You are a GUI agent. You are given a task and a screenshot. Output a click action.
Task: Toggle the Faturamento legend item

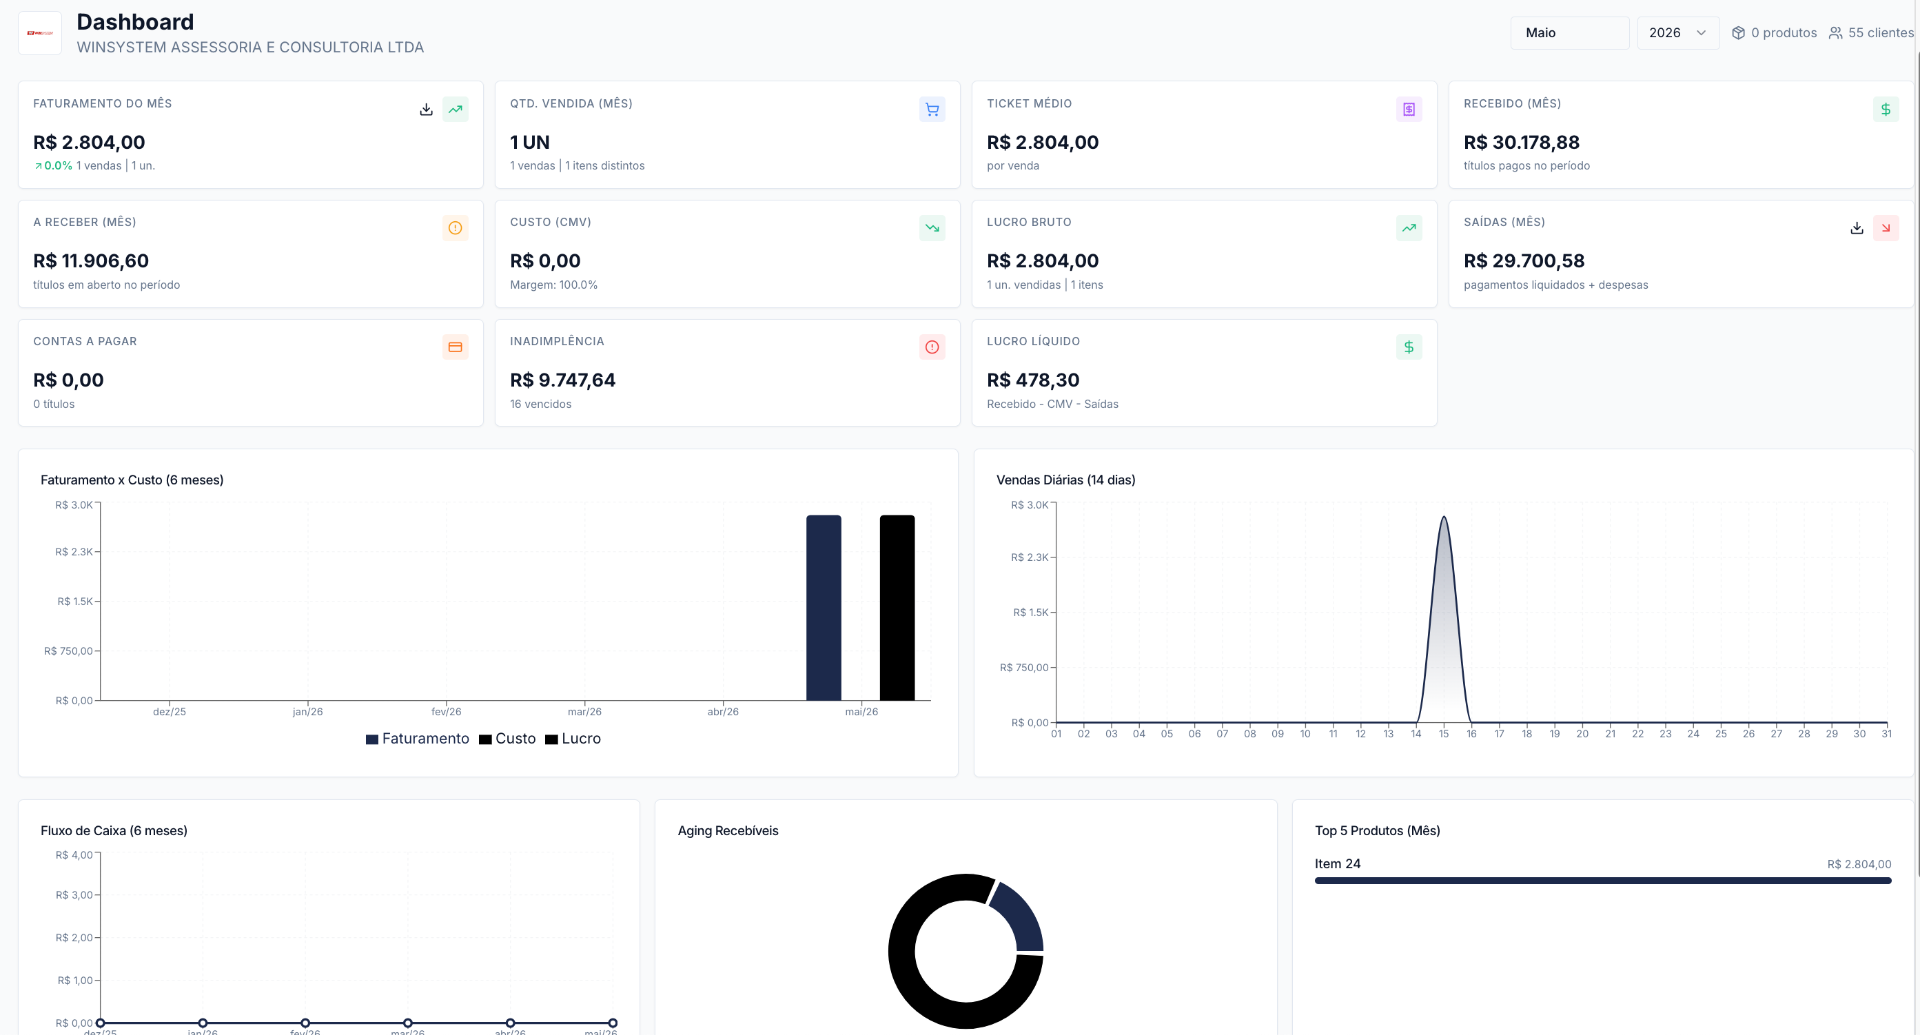click(x=417, y=739)
